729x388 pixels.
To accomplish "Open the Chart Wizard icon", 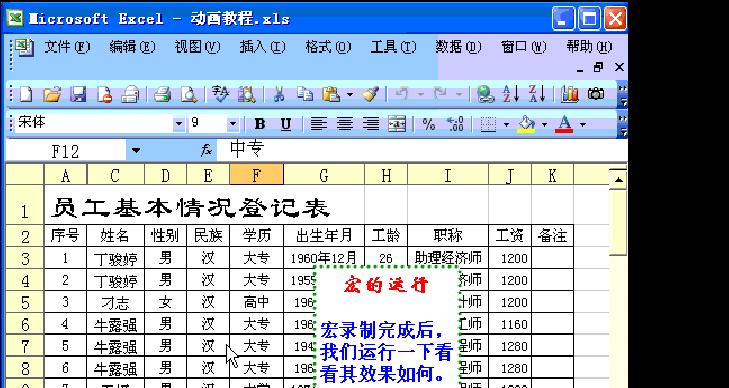I will 570,95.
